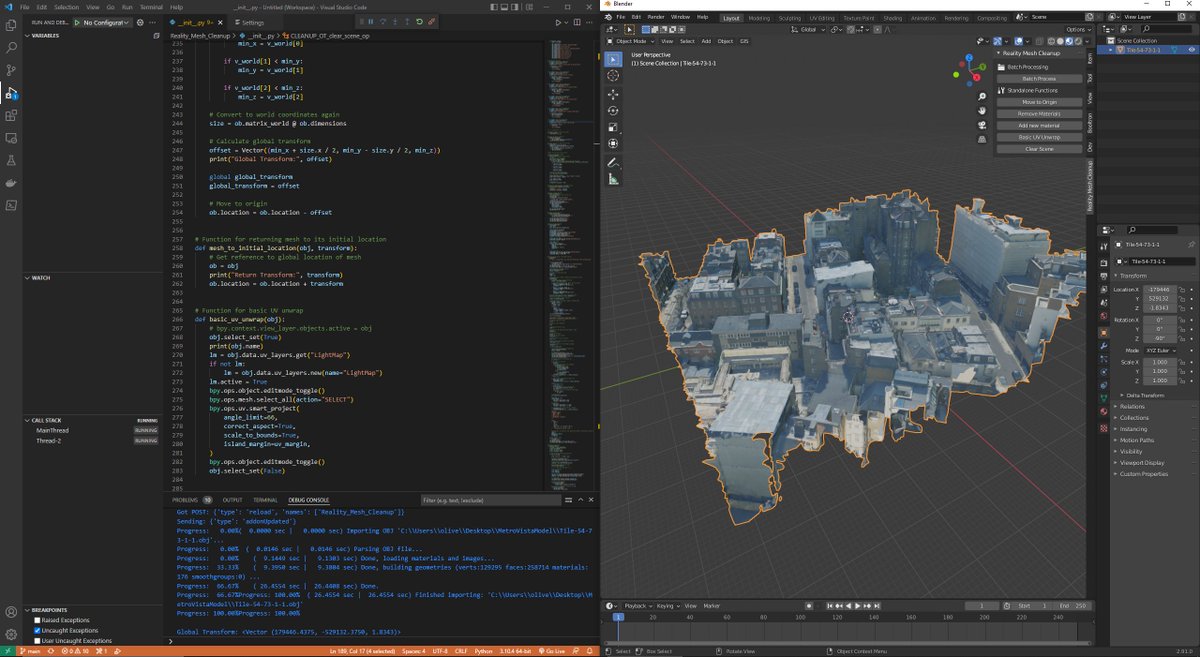
Task: Open the Source Control view in VS Code
Action: [11, 70]
